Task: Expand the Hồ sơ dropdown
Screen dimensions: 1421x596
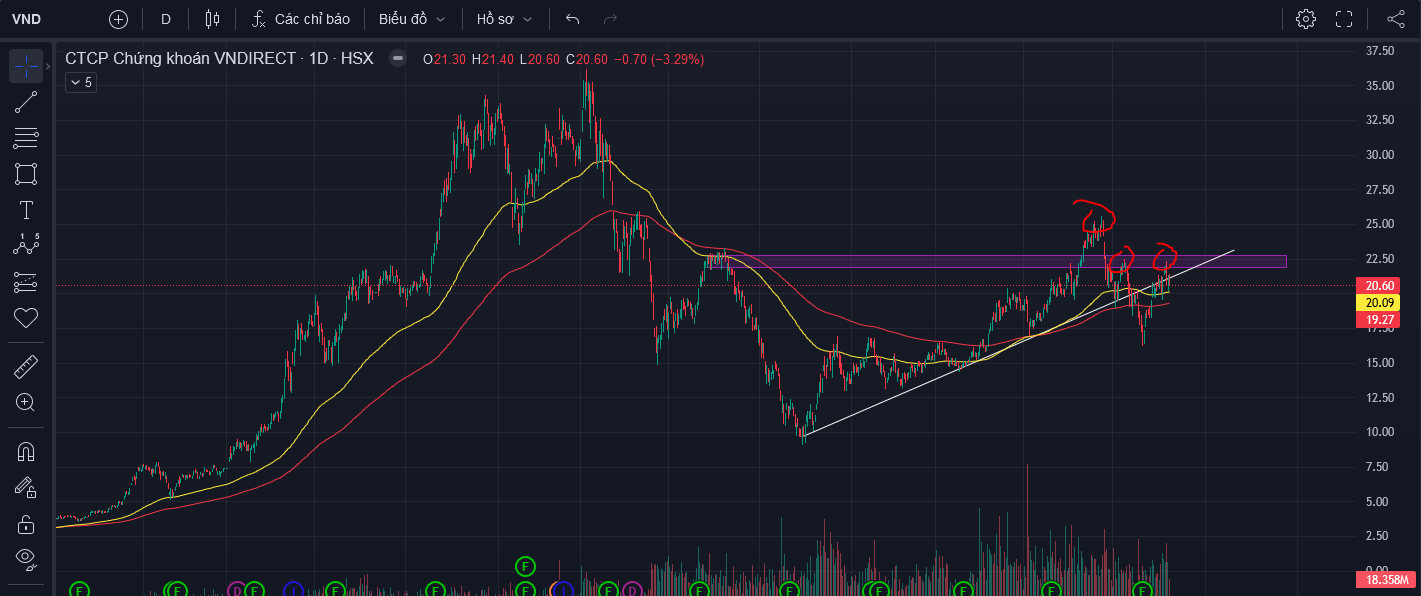Action: tap(505, 19)
